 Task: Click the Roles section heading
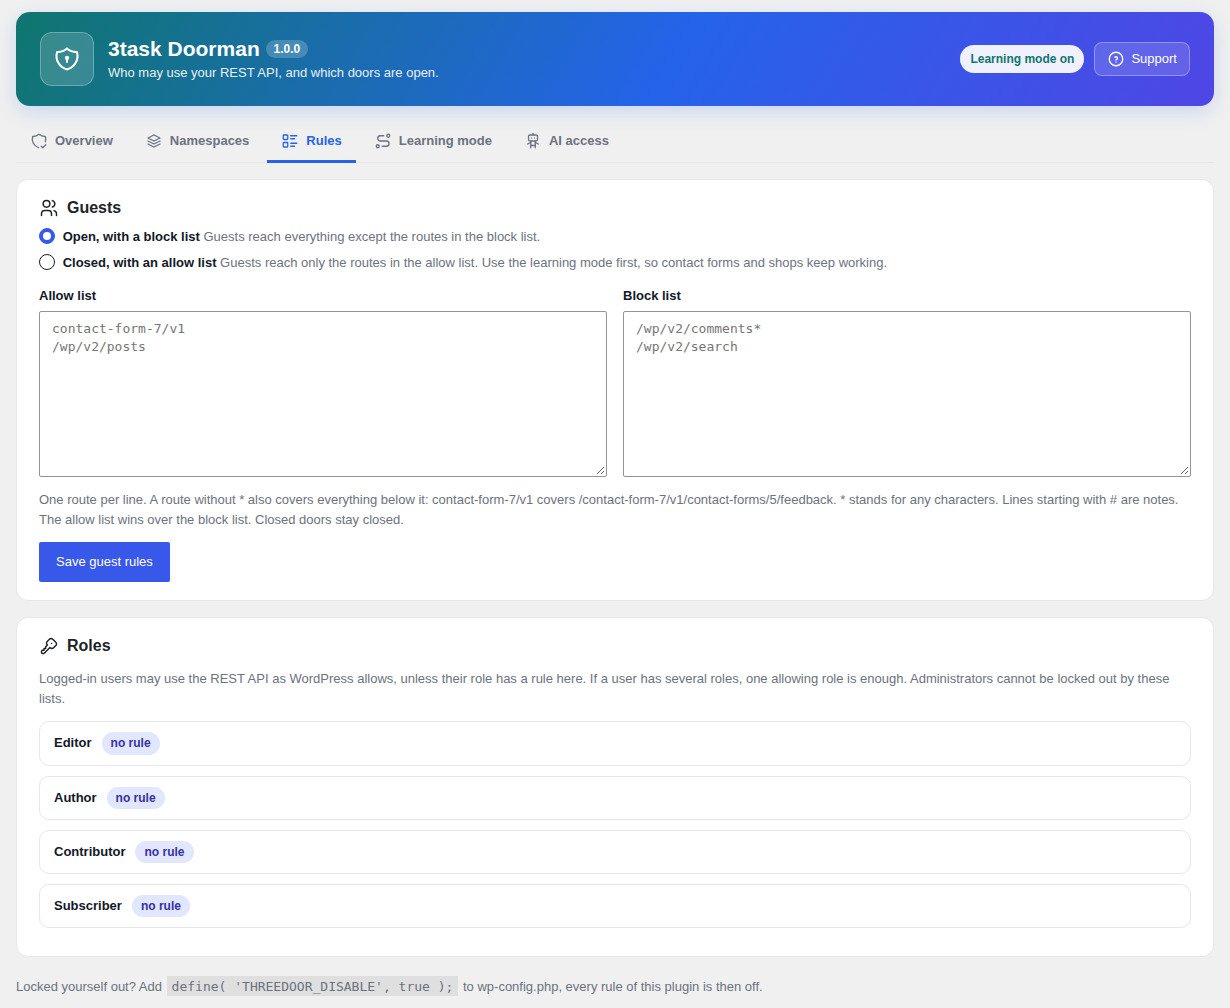point(89,646)
